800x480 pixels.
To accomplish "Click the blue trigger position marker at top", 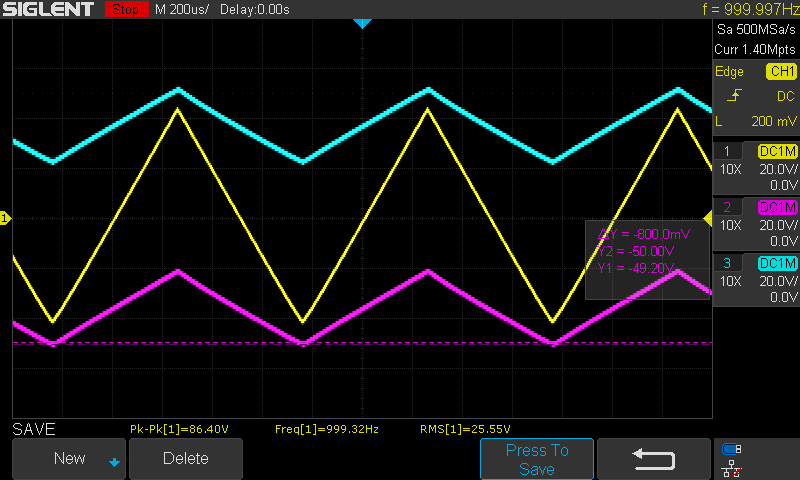I will [x=362, y=23].
